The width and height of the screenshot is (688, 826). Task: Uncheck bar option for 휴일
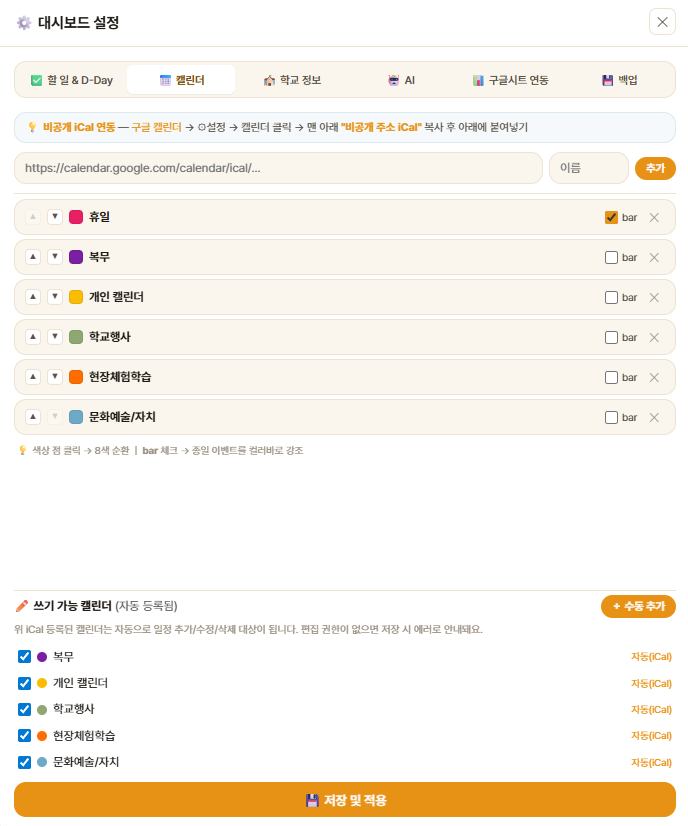611,218
